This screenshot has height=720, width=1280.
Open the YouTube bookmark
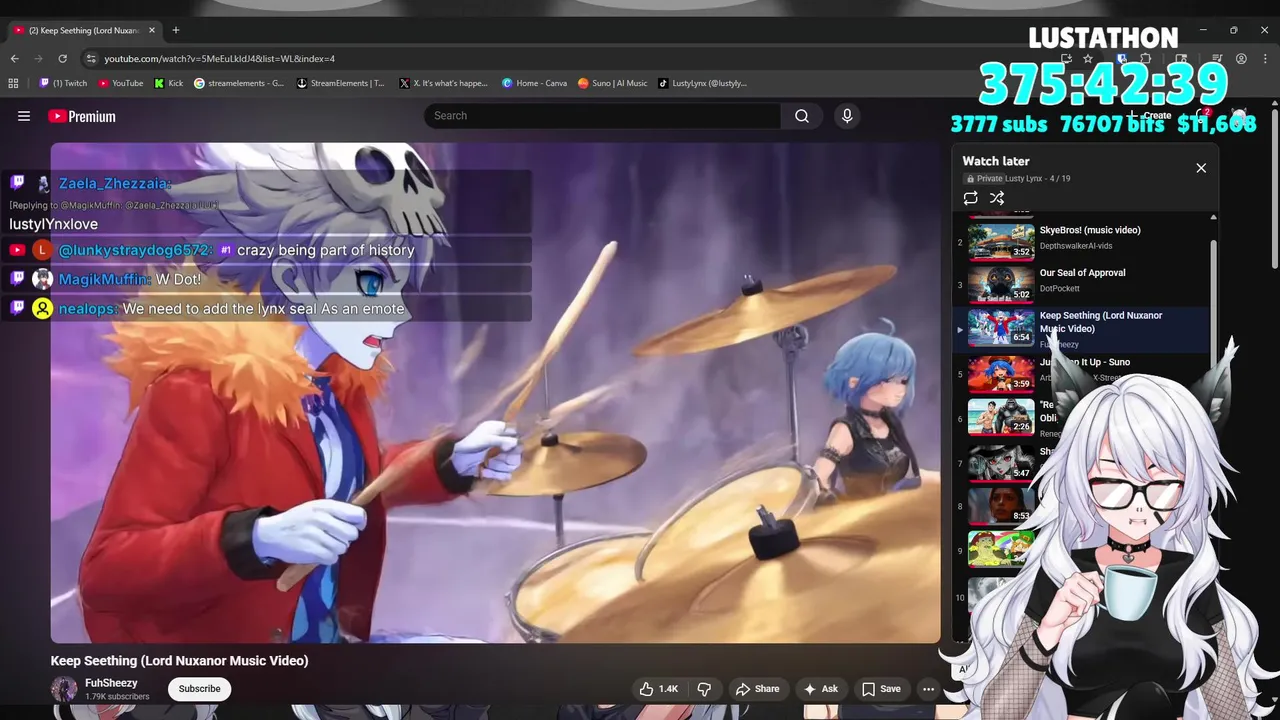pos(120,84)
